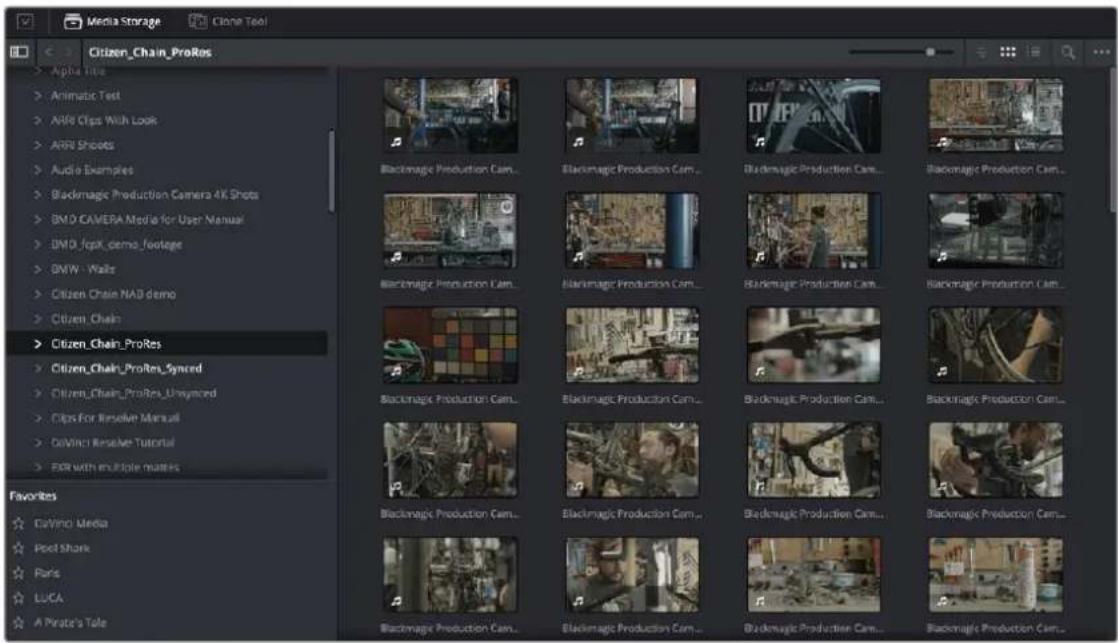Open A Pirate's Tale favorite
1118x643 pixels.
coord(70,623)
